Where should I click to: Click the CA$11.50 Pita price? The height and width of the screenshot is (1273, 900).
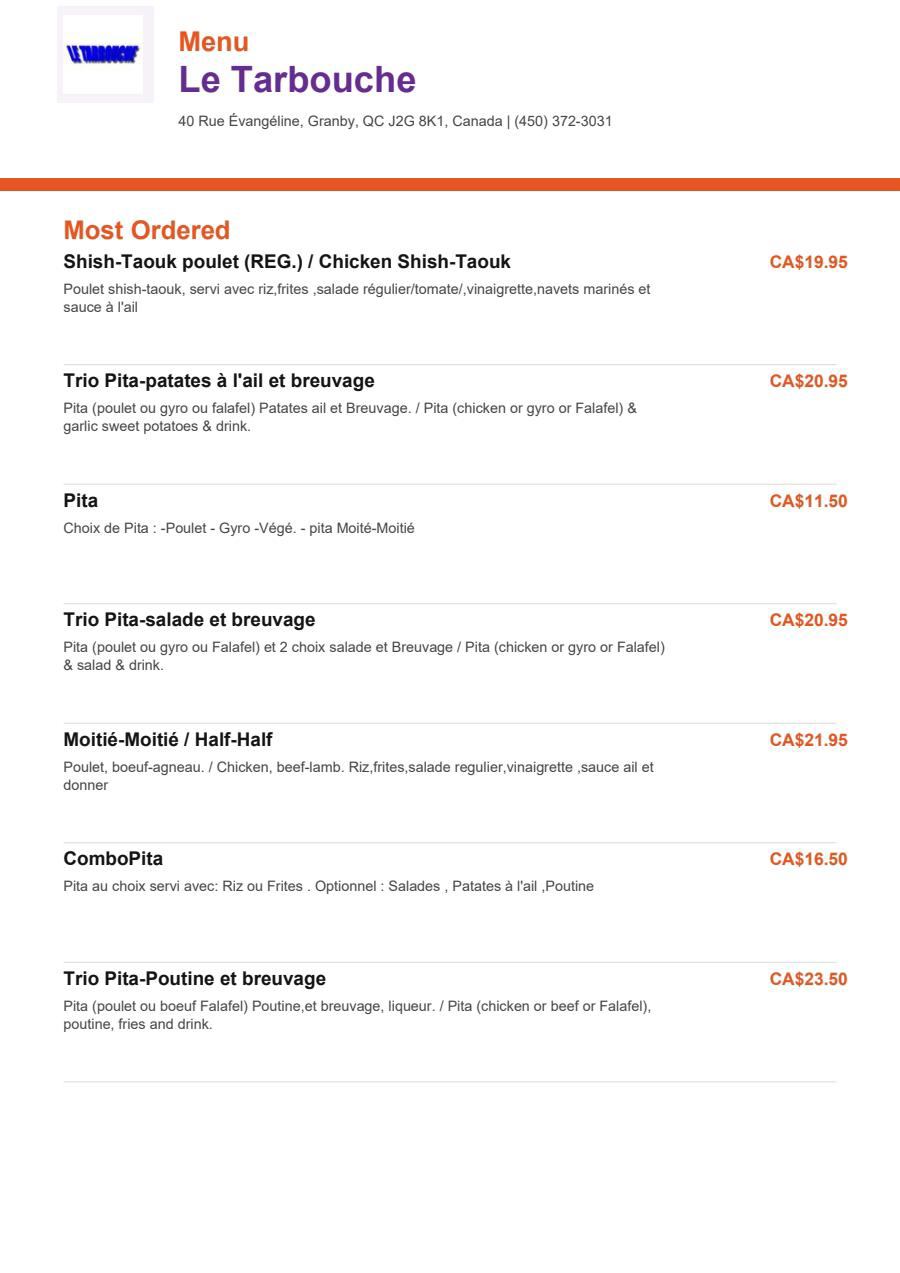click(x=808, y=501)
